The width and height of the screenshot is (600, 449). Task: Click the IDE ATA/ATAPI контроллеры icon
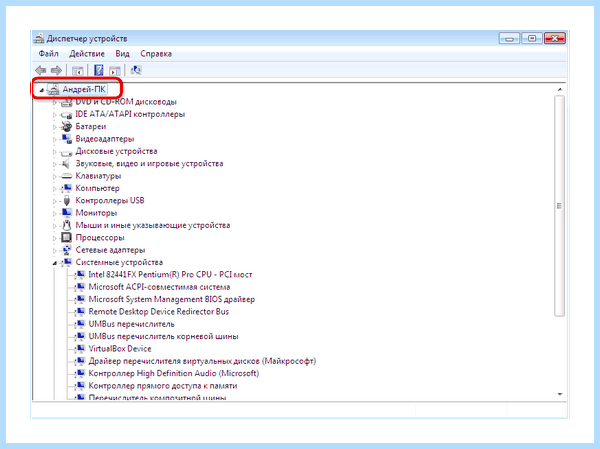point(67,114)
